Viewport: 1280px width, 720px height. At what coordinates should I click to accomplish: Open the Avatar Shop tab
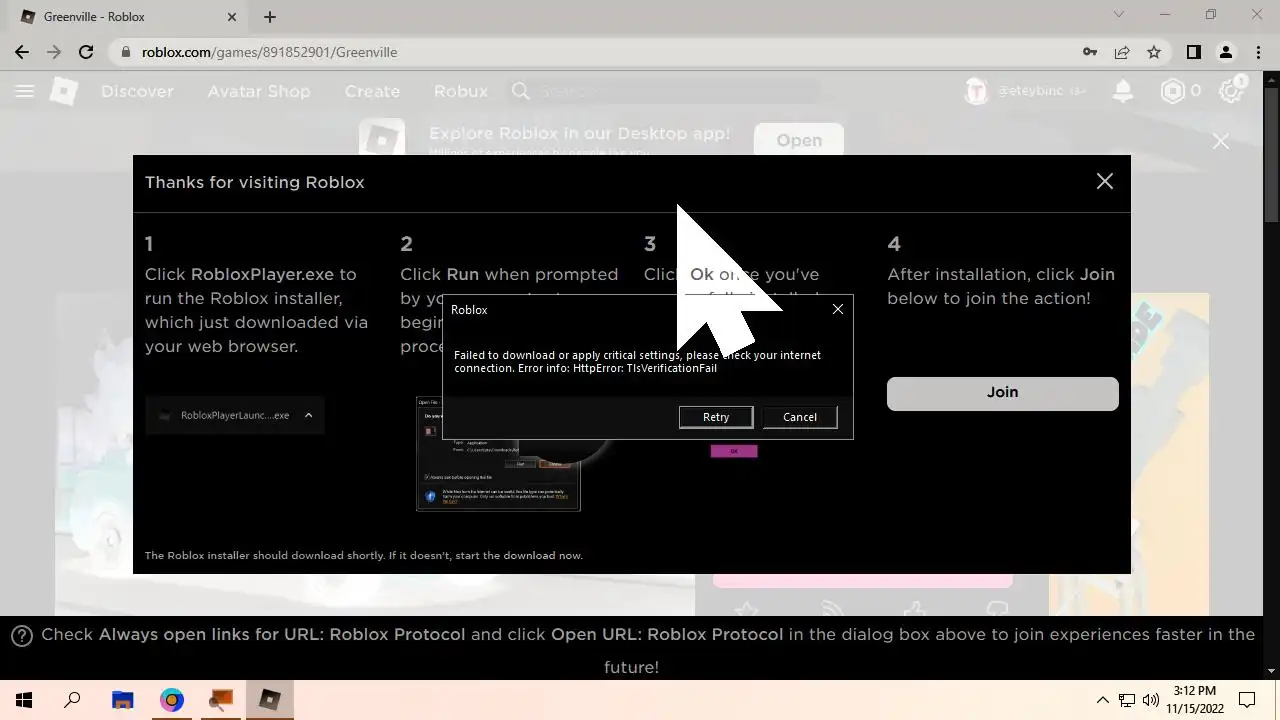click(259, 91)
